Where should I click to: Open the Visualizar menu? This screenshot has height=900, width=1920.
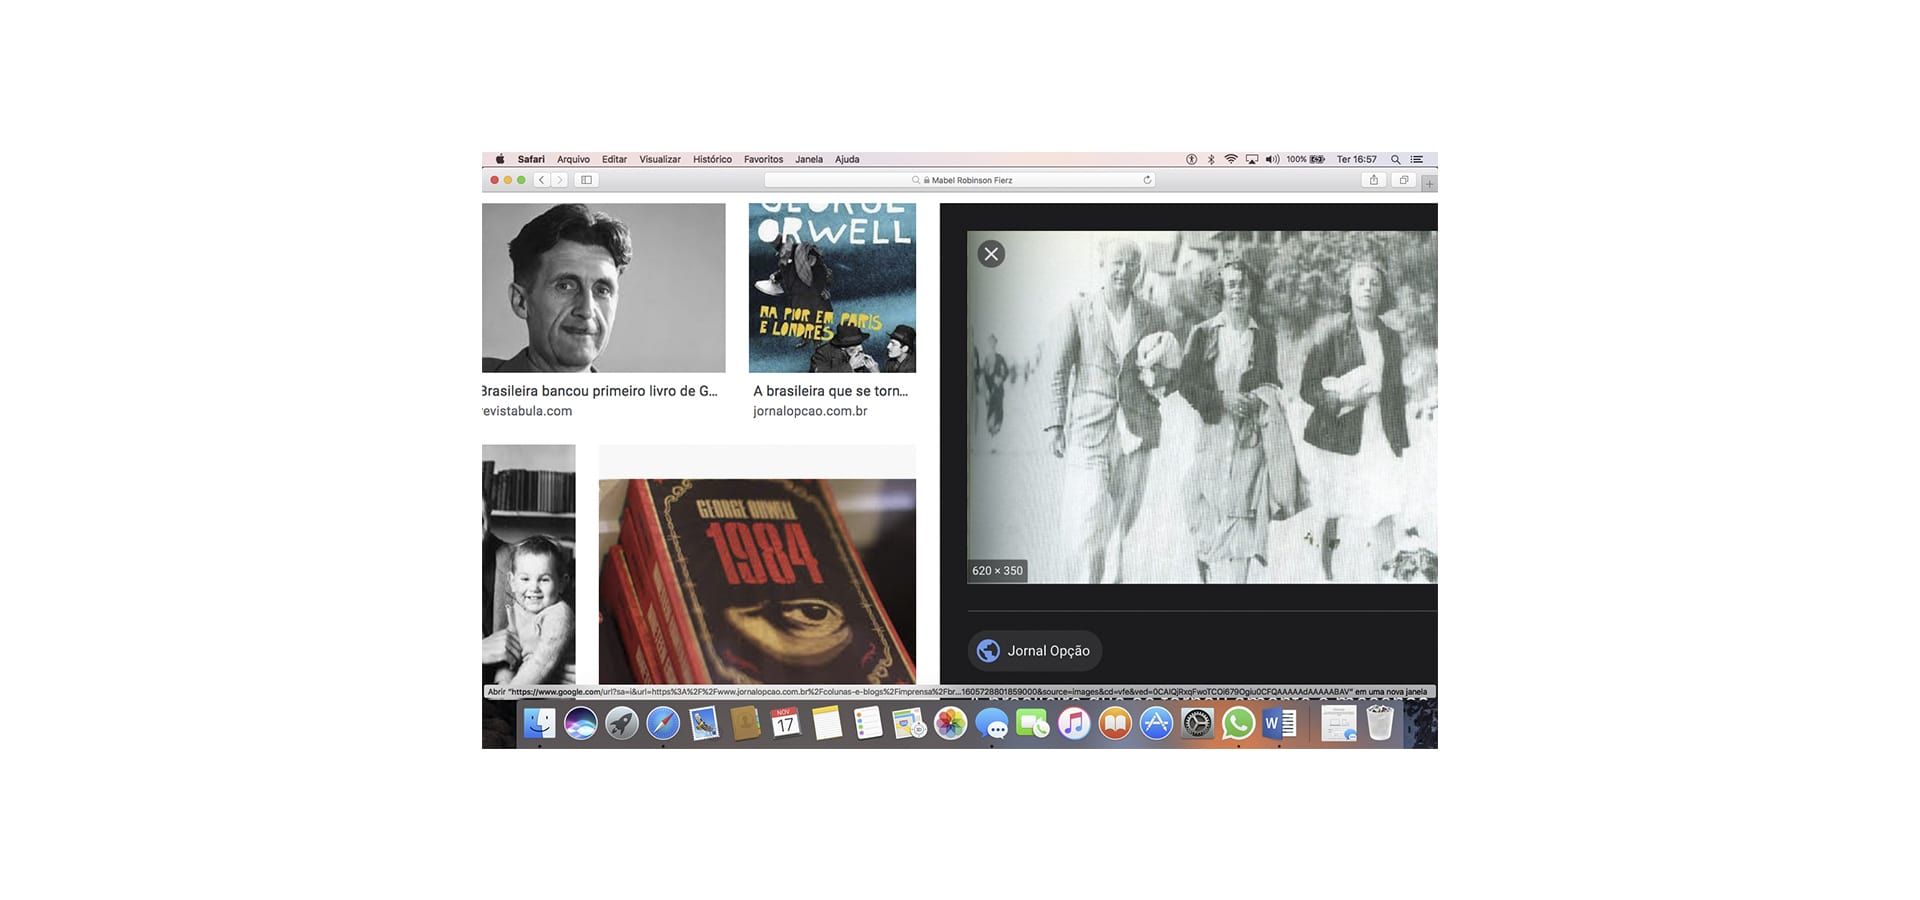(660, 159)
